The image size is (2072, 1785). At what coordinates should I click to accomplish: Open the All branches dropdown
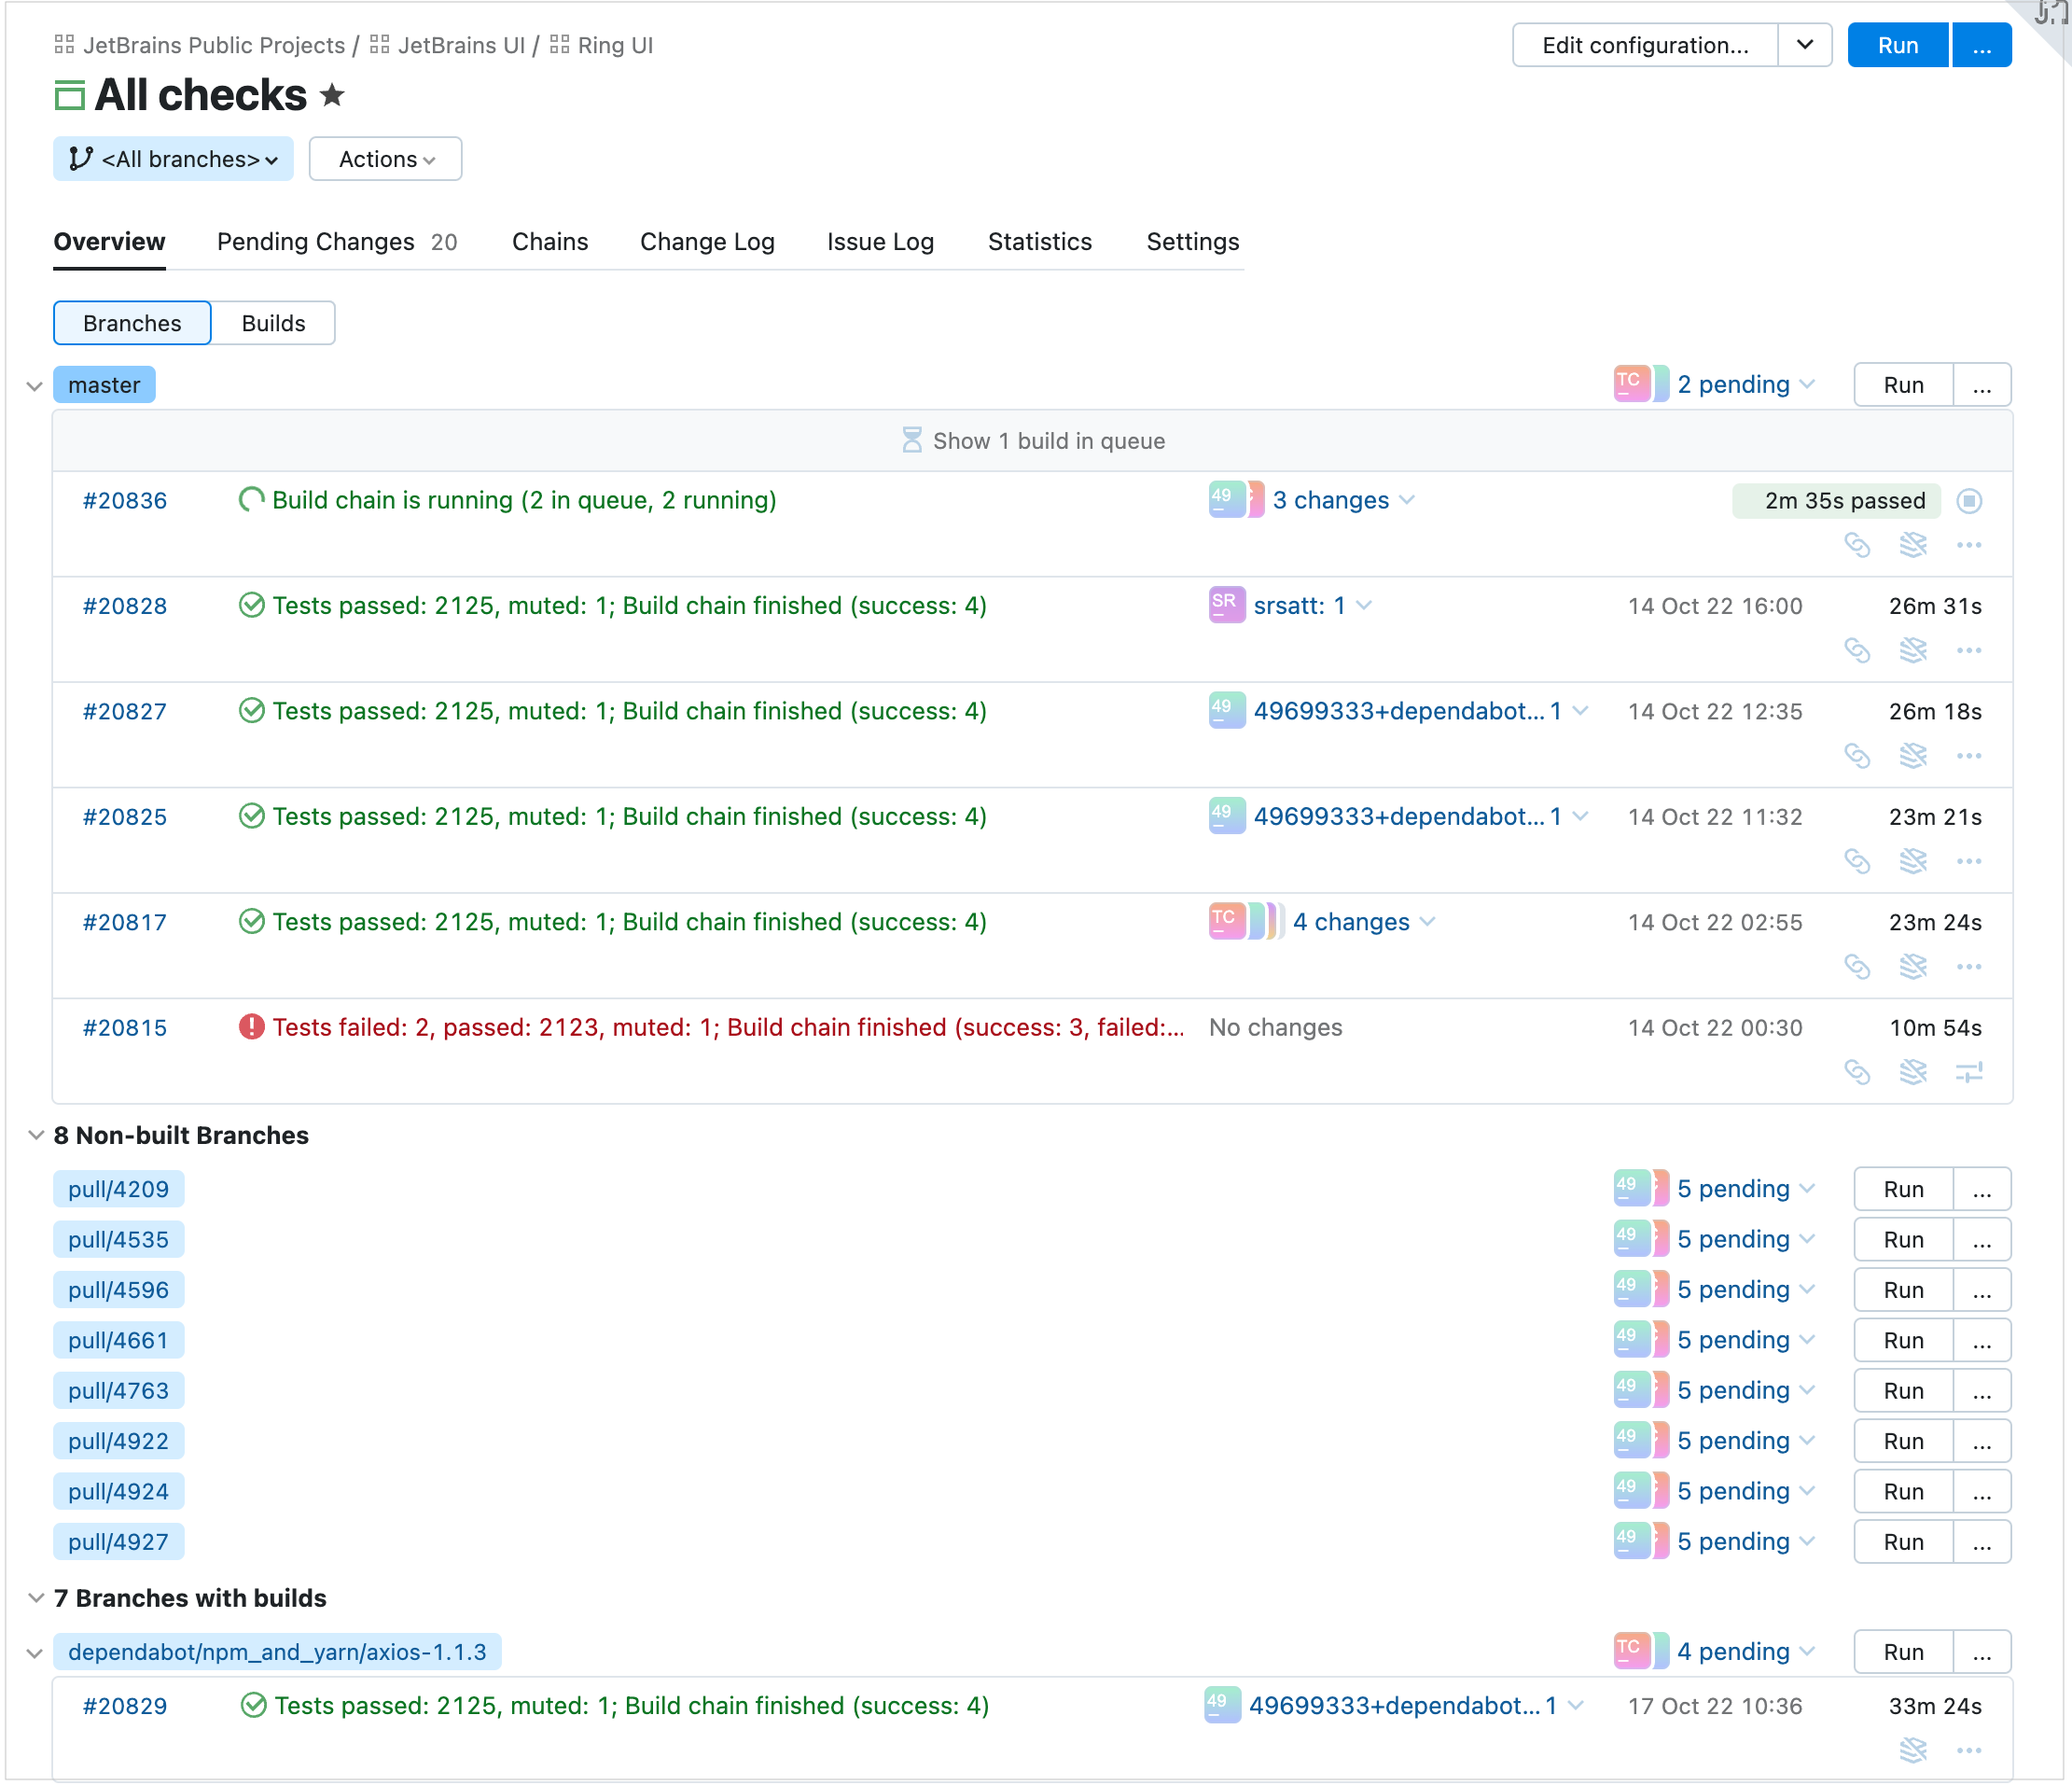[x=173, y=159]
